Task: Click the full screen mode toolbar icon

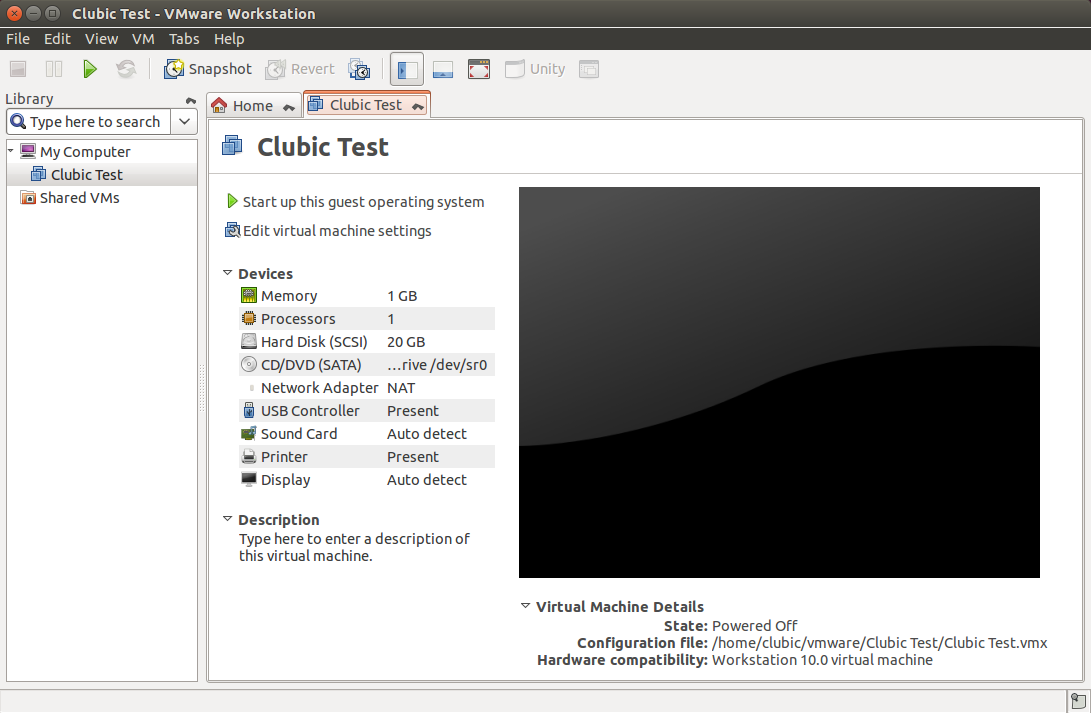Action: [x=479, y=68]
